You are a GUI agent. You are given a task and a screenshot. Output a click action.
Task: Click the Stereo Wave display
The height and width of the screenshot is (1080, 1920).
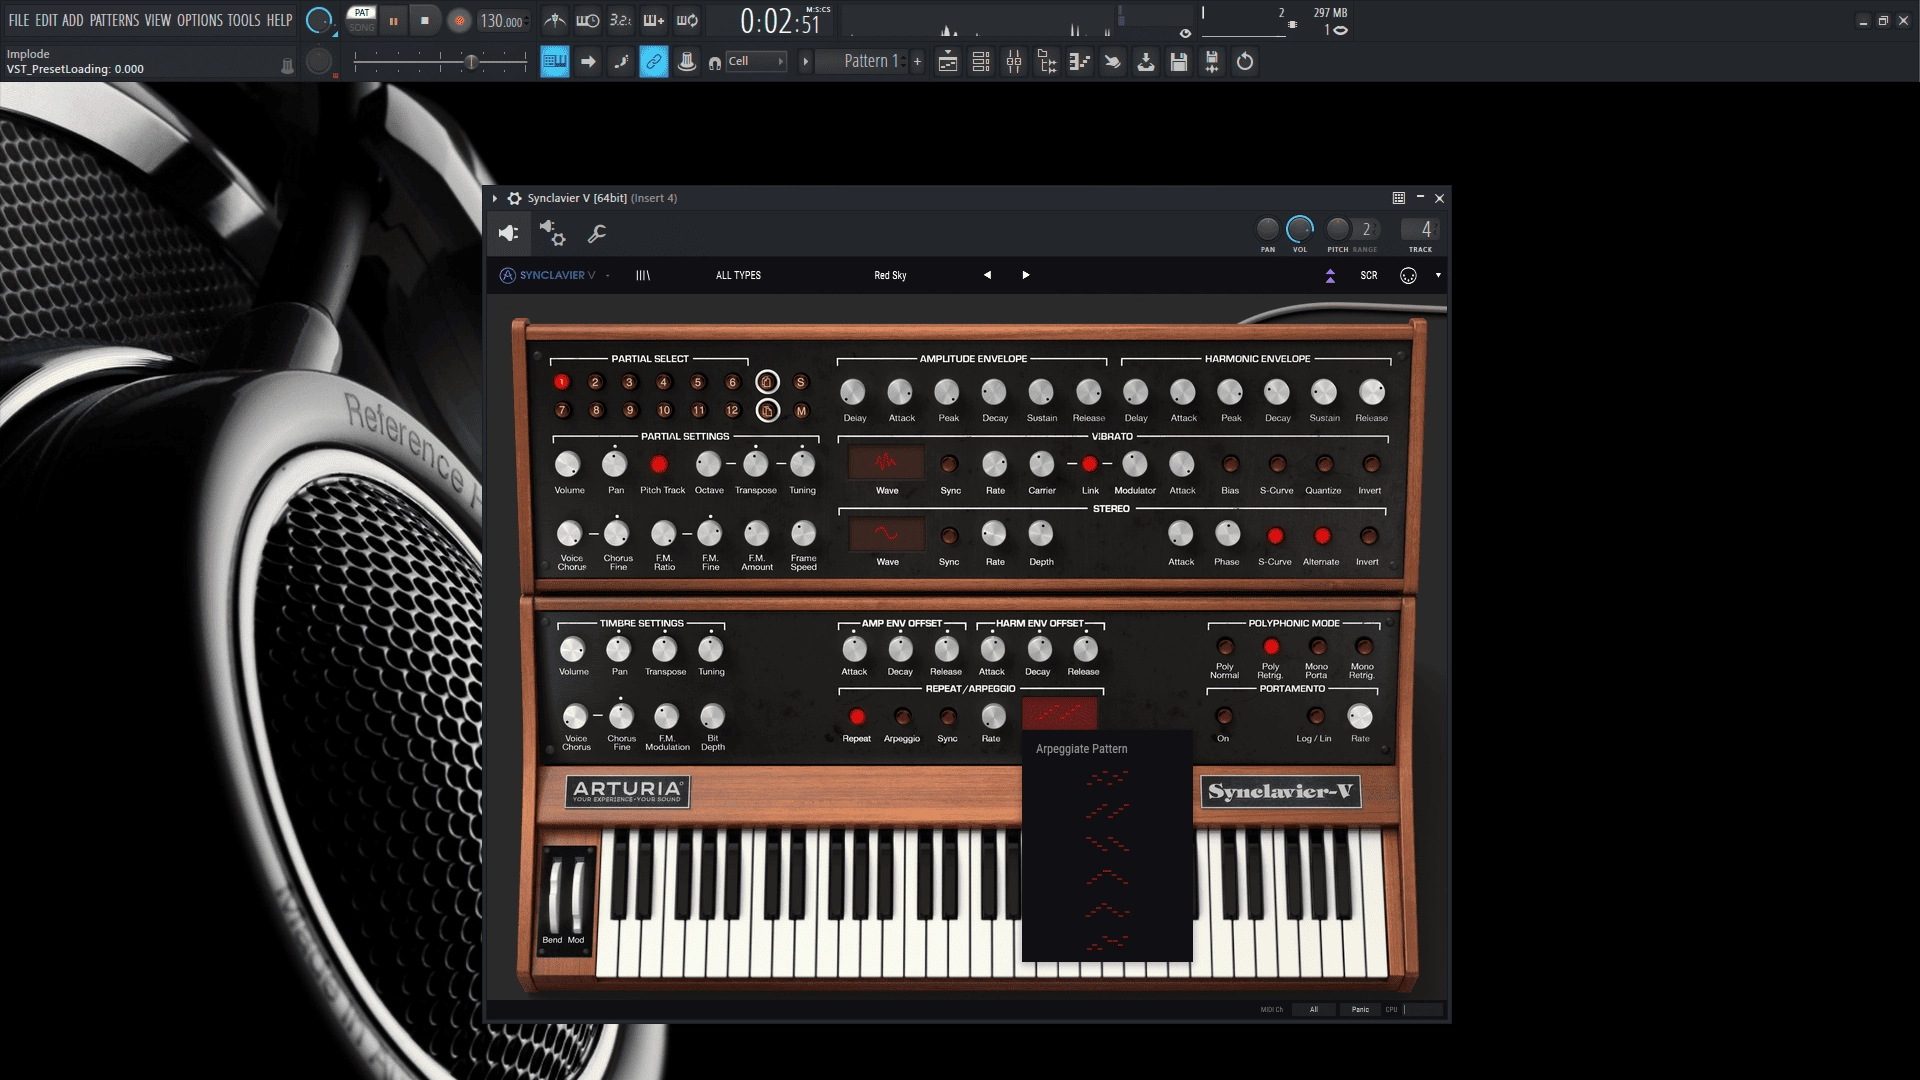pyautogui.click(x=887, y=534)
